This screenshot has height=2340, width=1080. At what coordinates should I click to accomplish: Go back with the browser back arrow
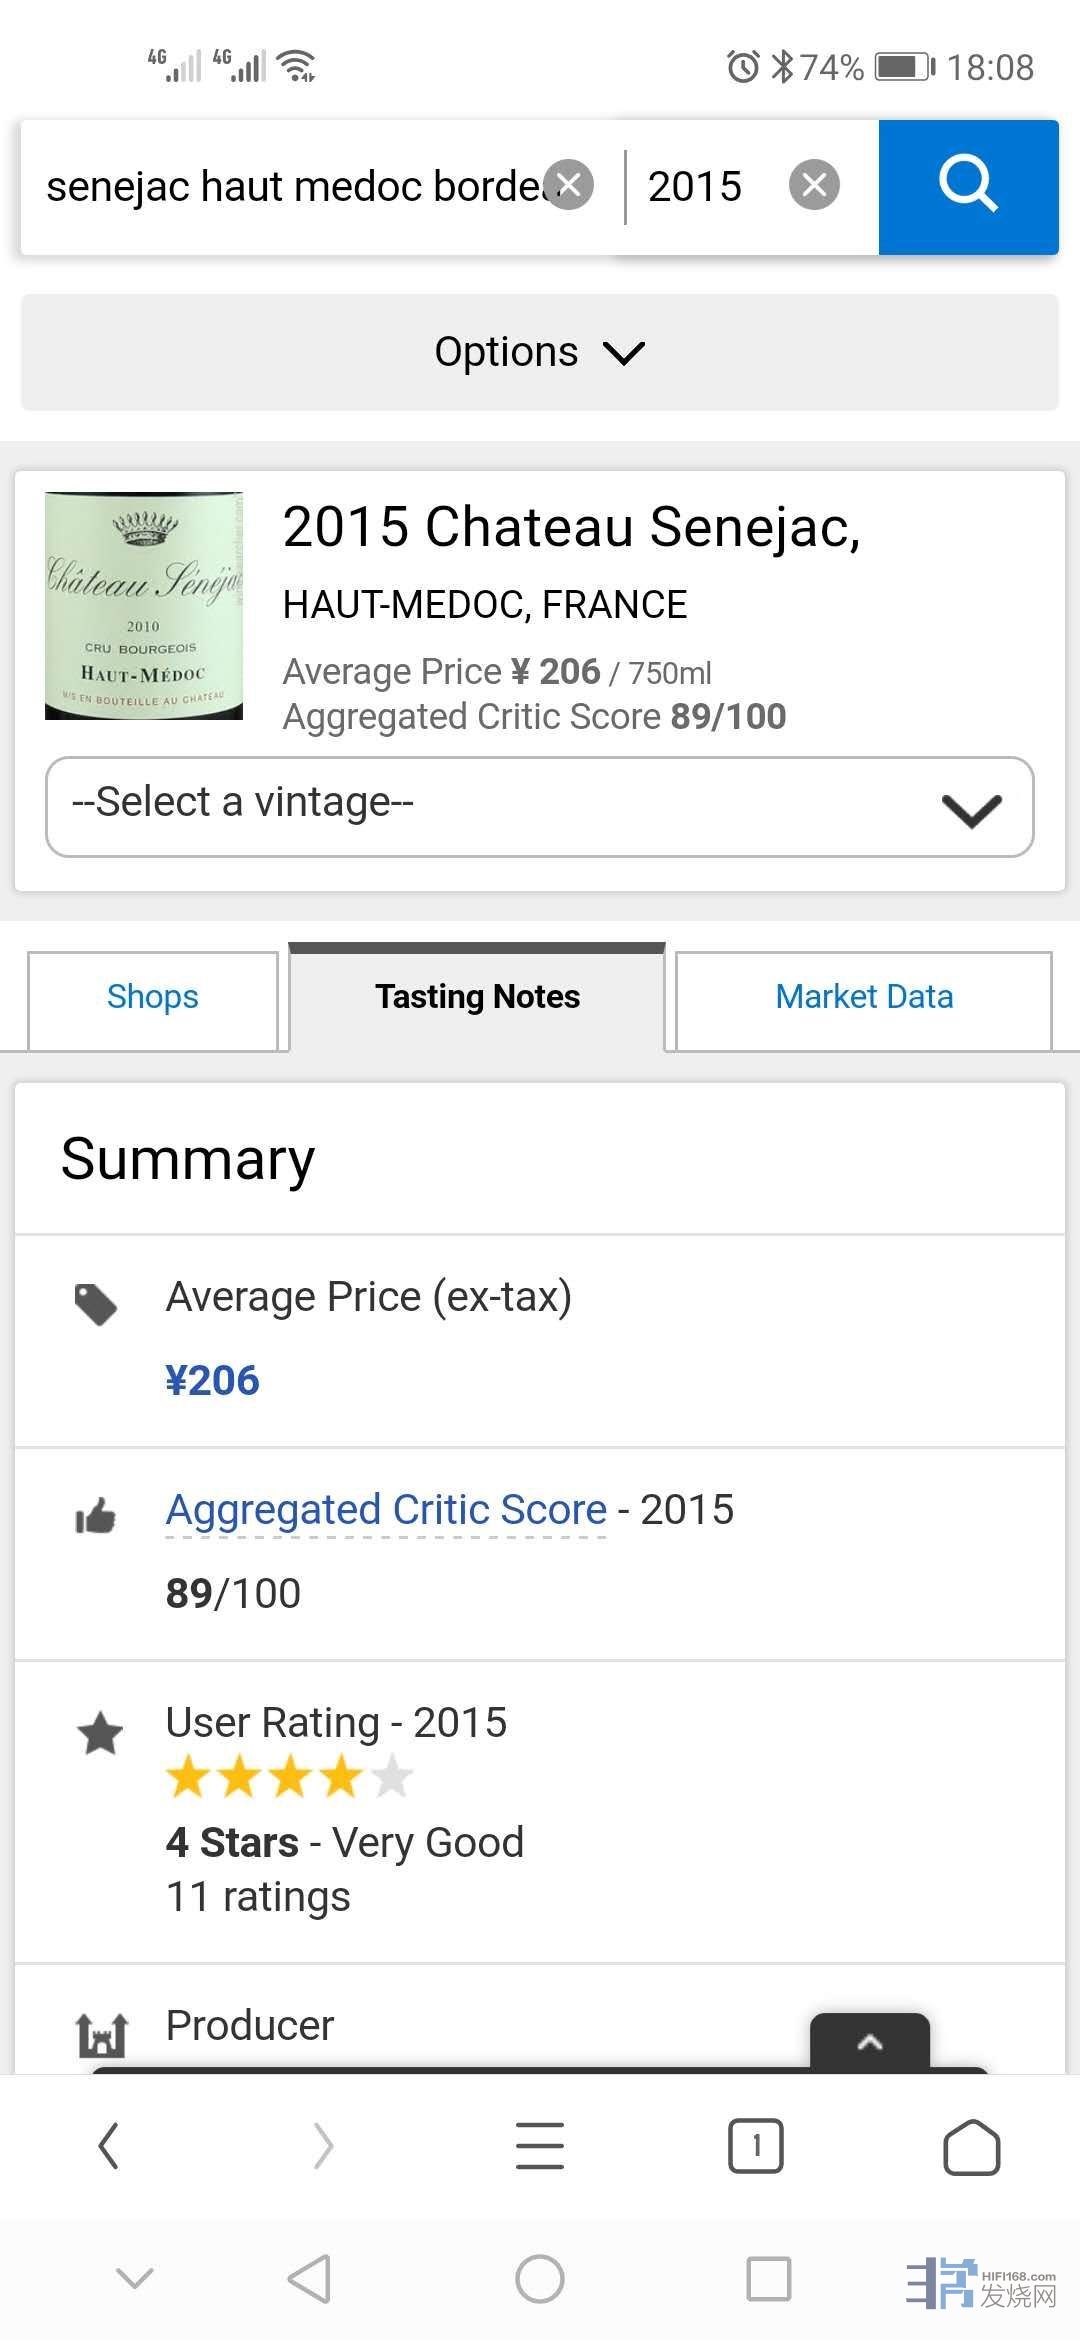pyautogui.click(x=109, y=2146)
